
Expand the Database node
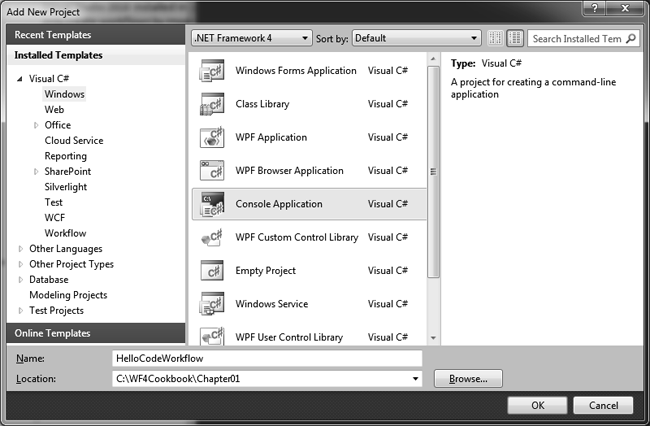pyautogui.click(x=20, y=280)
